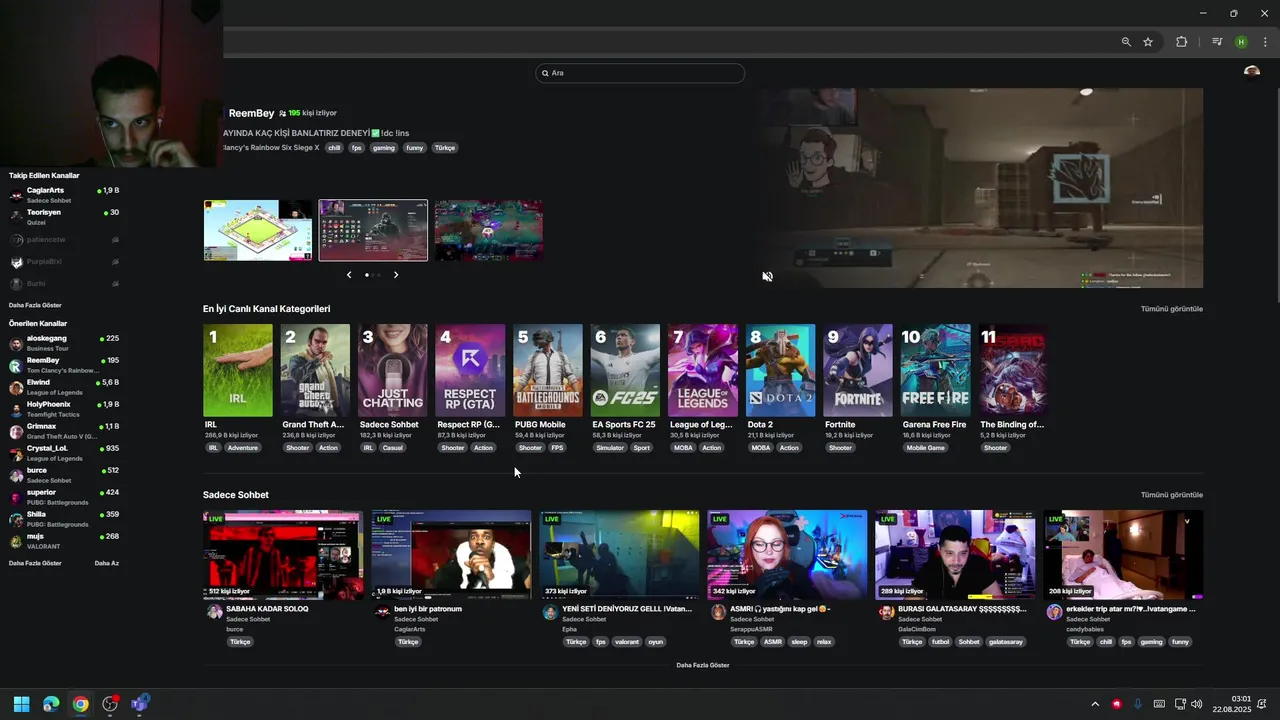Click CaglarArts avatar in followed channels
The height and width of the screenshot is (720, 1280).
pos(16,195)
